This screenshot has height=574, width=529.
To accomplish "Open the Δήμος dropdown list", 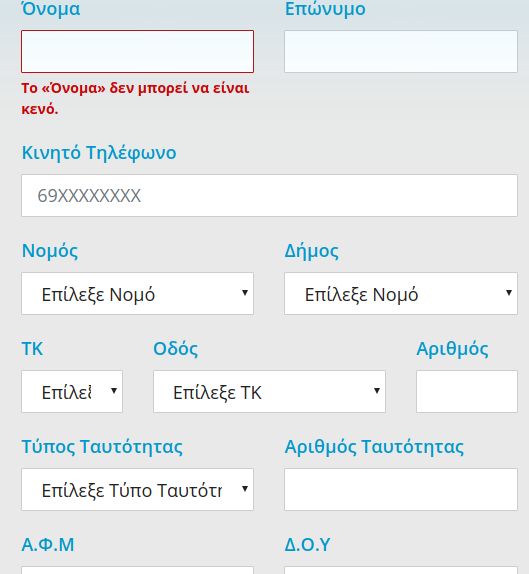I will (x=401, y=293).
